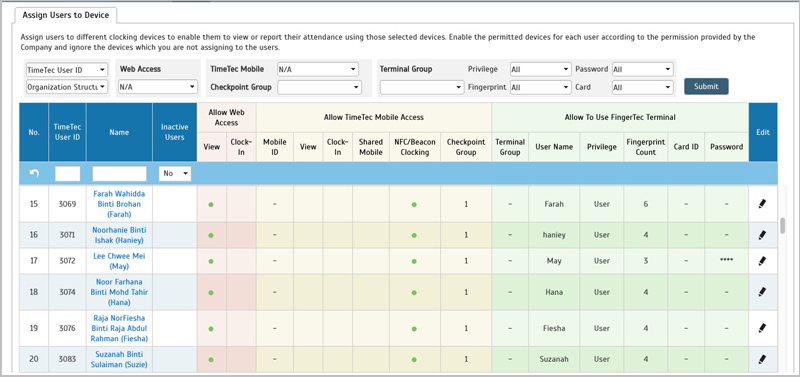The image size is (800, 377).
Task: Expand the Web Access N/A dropdown
Action: point(158,87)
